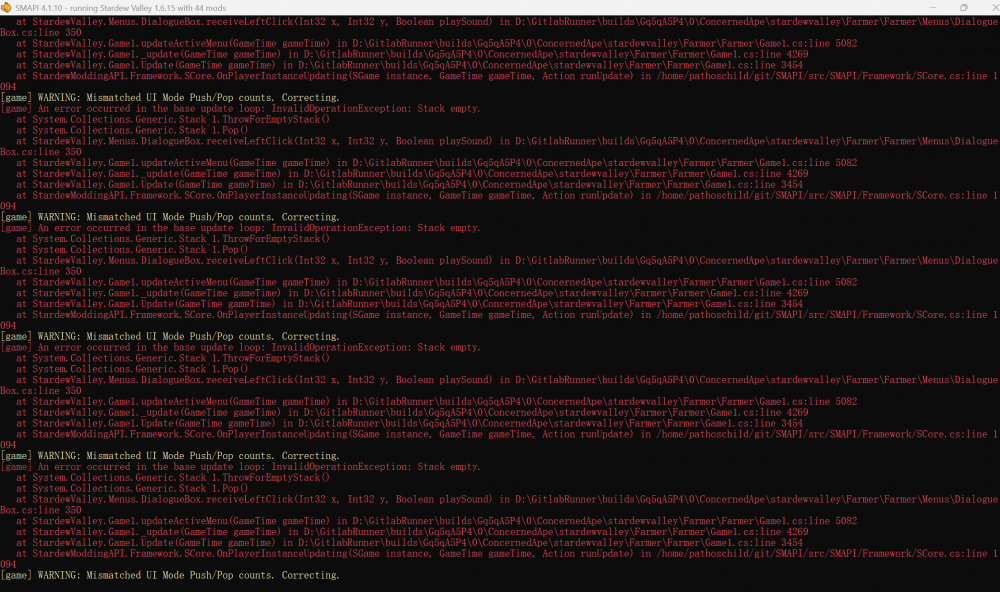Screen dimensions: 1000x592
Task: Click the SMAPI chicken icon in title bar
Action: point(8,7)
